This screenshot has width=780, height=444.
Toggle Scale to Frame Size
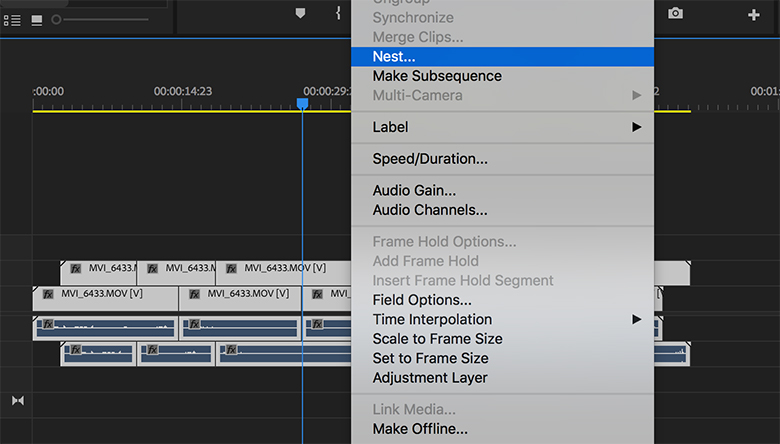click(x=502, y=339)
